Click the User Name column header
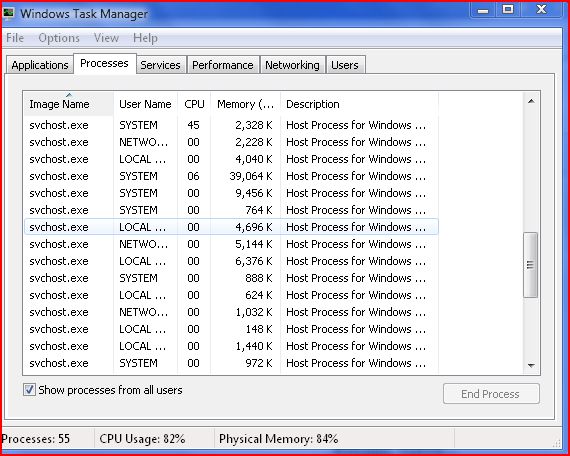Viewport: 570px width, 456px height. pyautogui.click(x=145, y=104)
